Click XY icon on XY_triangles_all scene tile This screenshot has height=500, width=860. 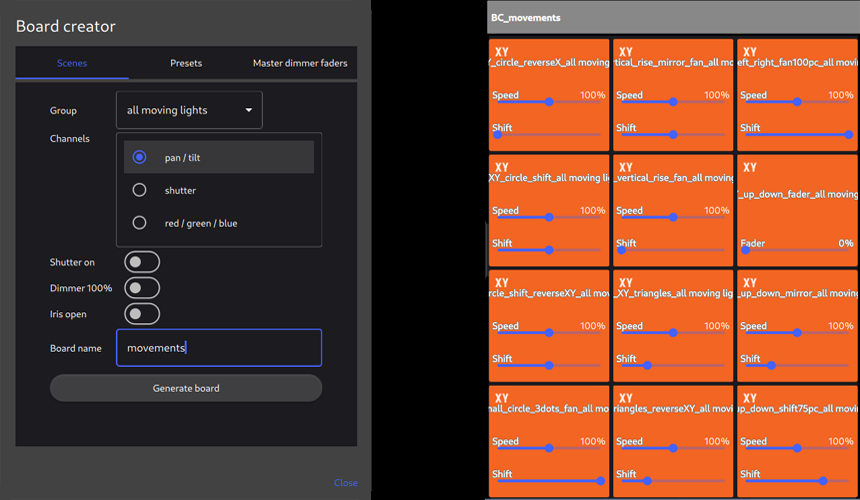click(x=626, y=283)
